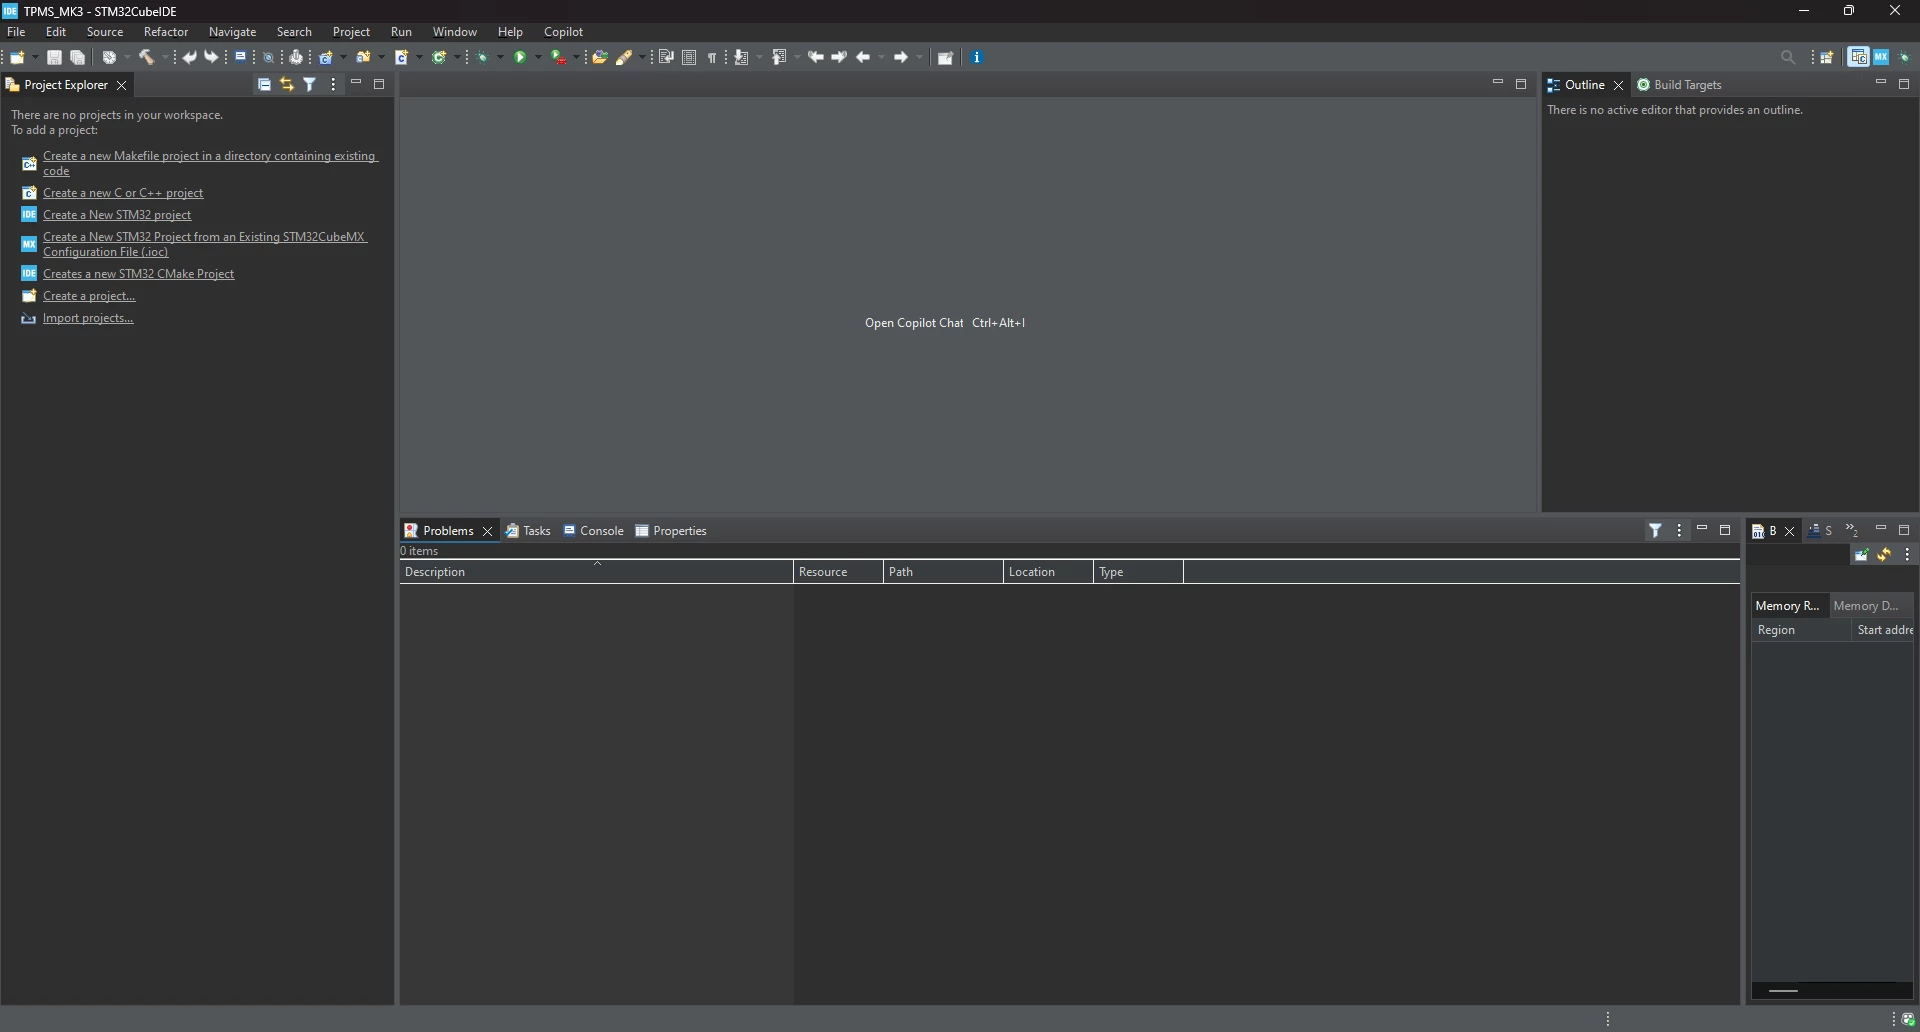Click the Next Annotation icon
Screen dimensions: 1920x1032
tap(741, 57)
